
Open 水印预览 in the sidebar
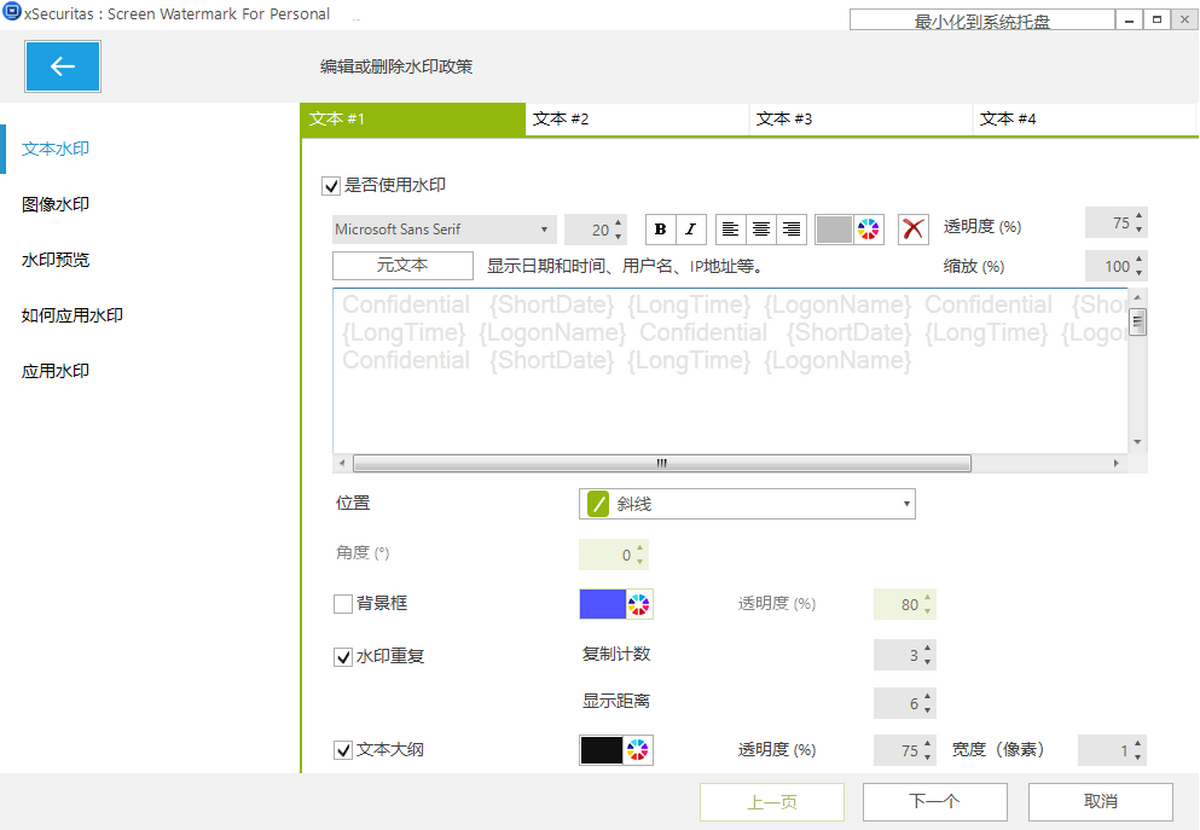pos(56,260)
